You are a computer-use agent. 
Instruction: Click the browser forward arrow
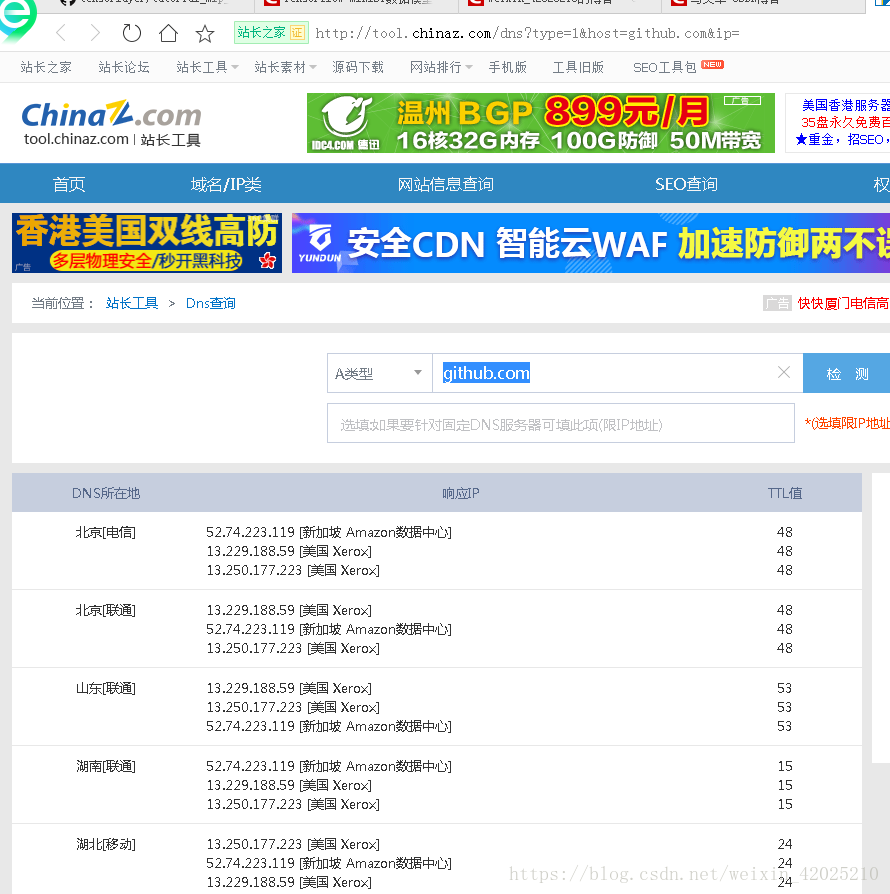tap(95, 33)
